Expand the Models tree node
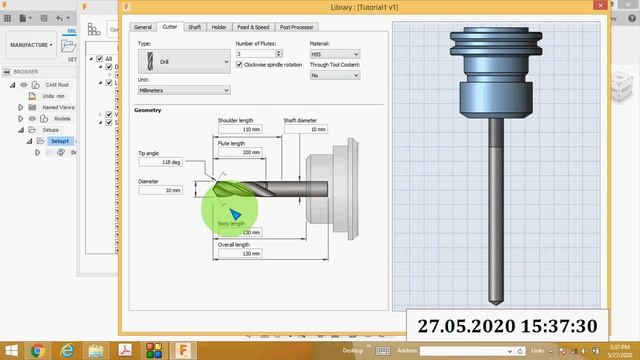Screen dimensions: 640x360 [20, 119]
